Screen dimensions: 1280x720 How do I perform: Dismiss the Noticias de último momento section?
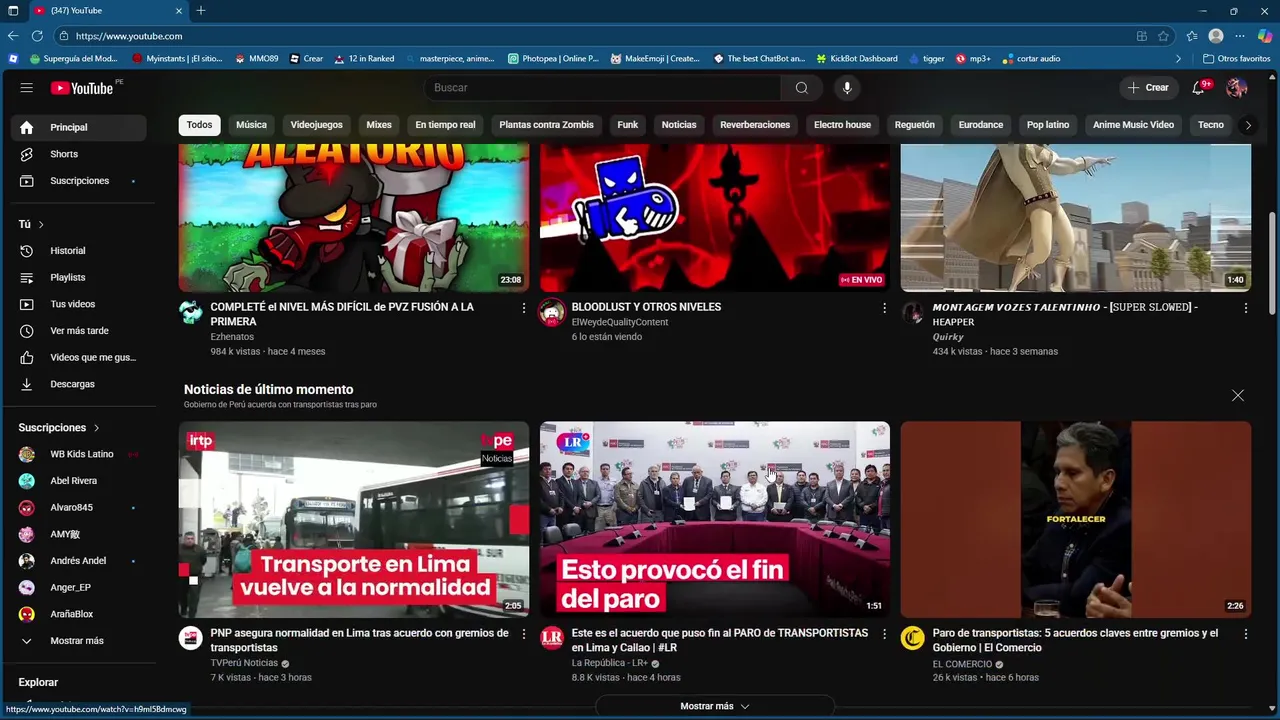click(x=1238, y=396)
